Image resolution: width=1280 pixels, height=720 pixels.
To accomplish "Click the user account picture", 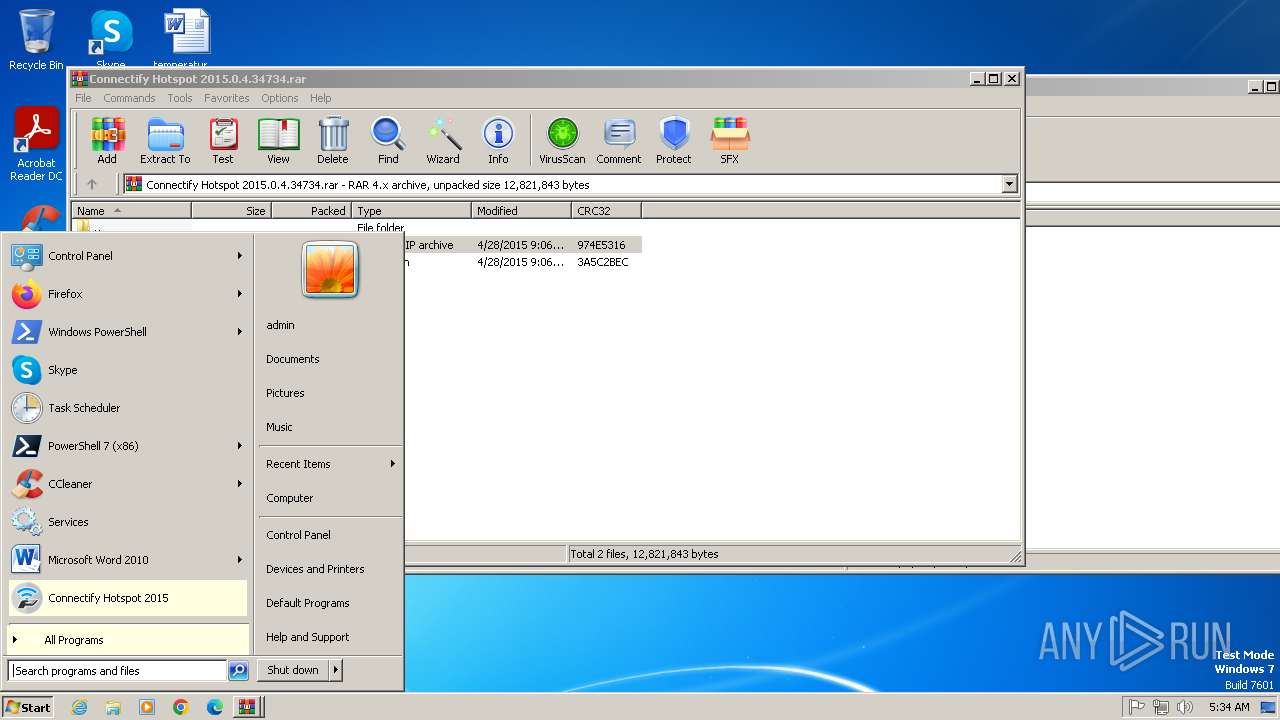I will (x=330, y=269).
